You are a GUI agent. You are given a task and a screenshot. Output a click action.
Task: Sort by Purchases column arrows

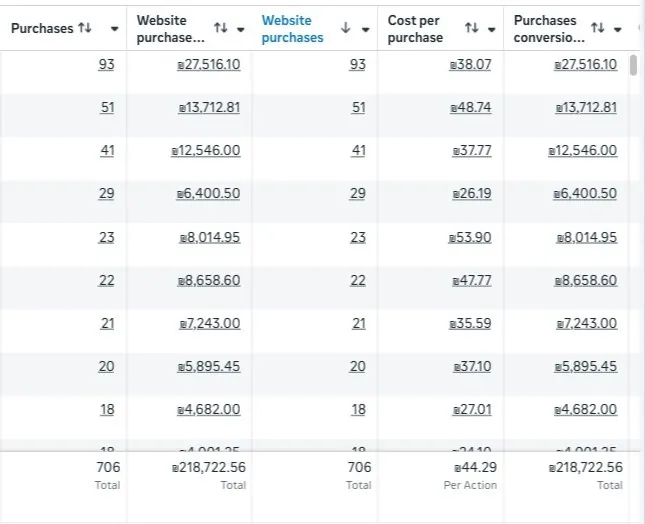tap(85, 28)
